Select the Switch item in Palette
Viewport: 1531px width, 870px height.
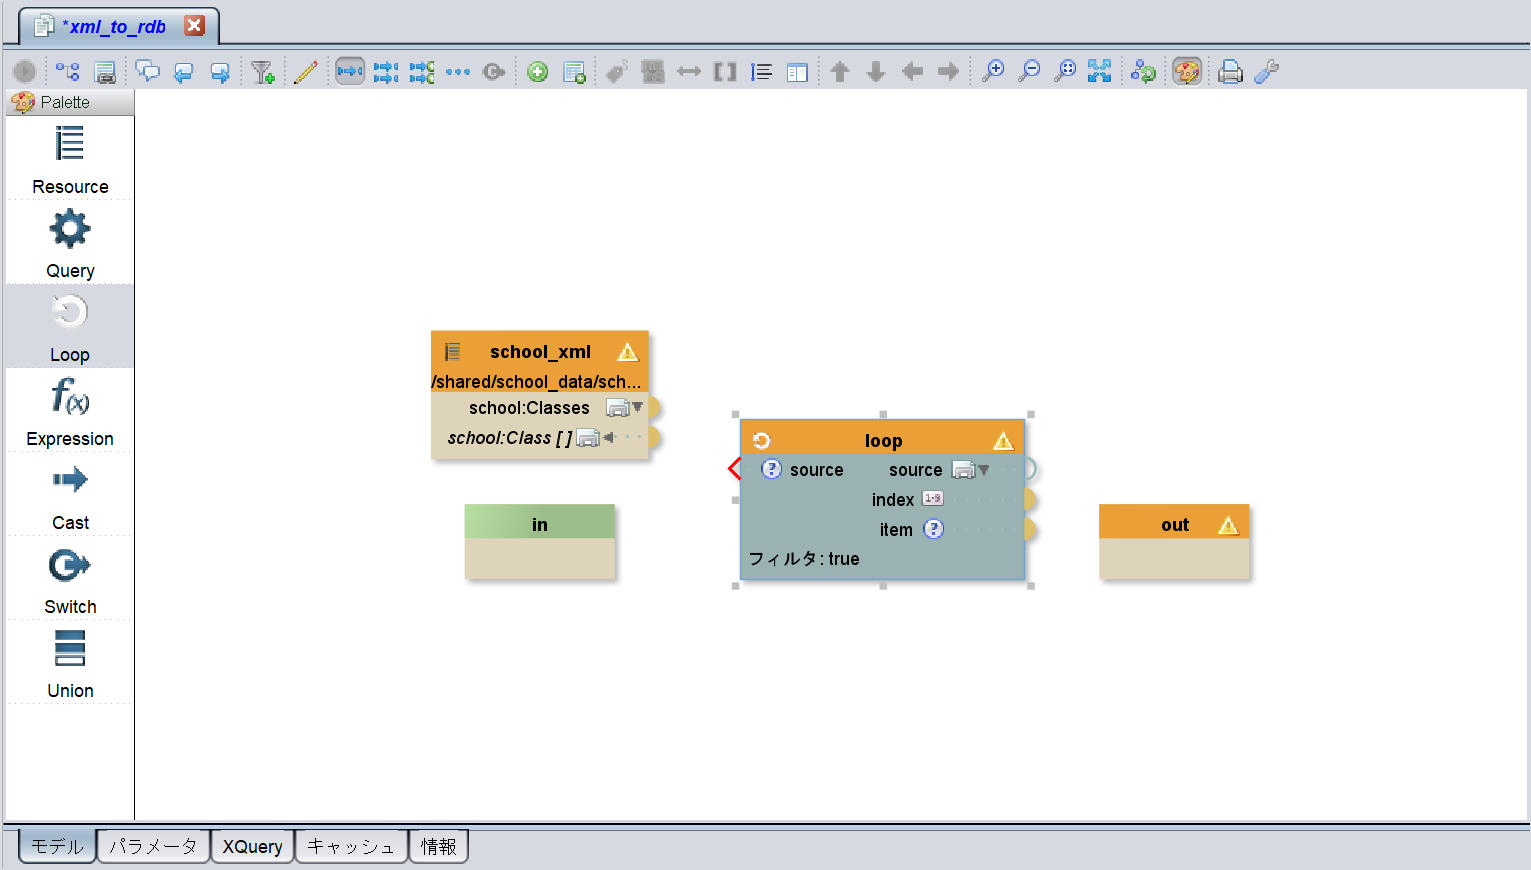tap(70, 579)
